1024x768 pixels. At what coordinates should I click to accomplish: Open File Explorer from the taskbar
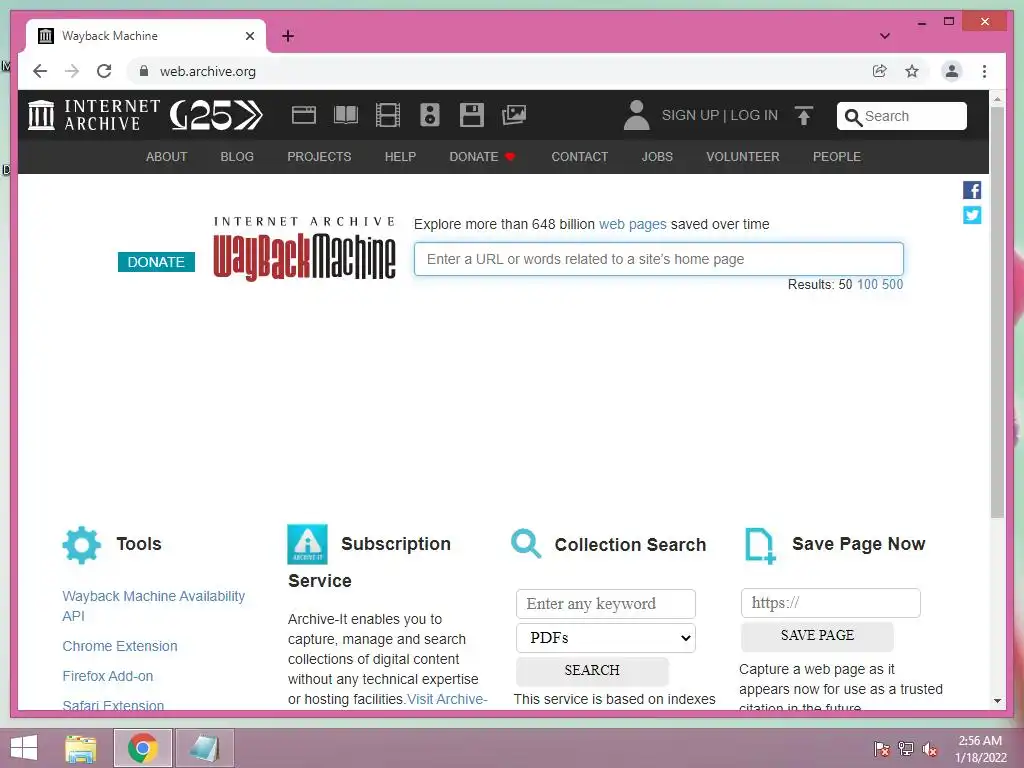(81, 748)
